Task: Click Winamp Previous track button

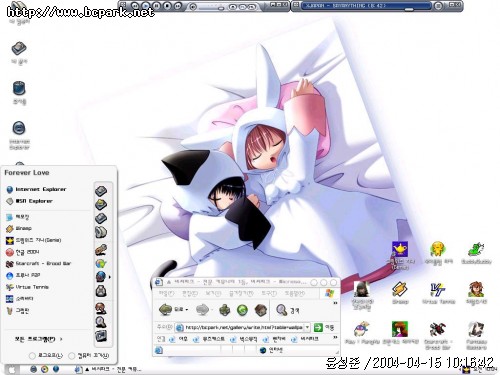Action: [x=135, y=6]
